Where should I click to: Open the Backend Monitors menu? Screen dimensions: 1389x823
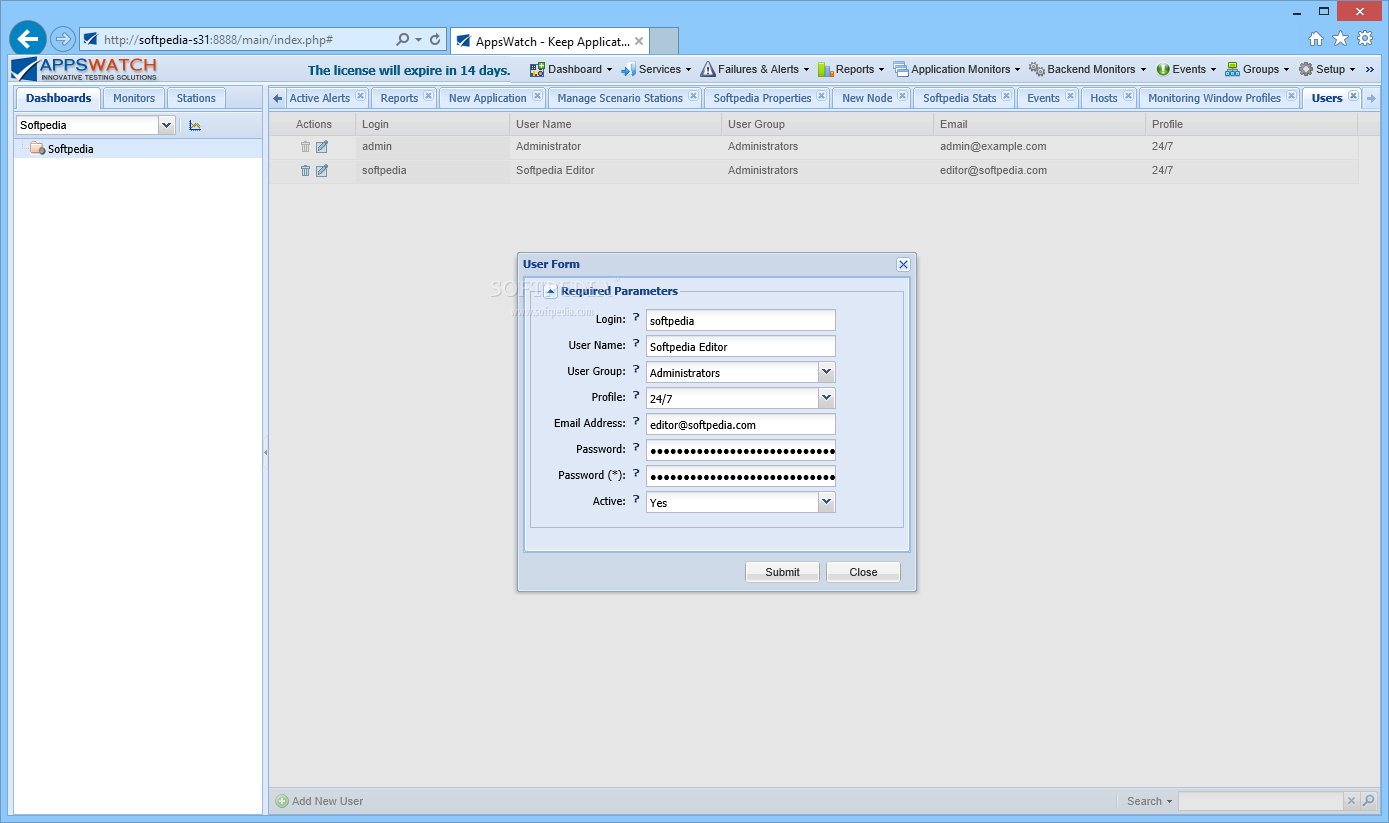1087,69
